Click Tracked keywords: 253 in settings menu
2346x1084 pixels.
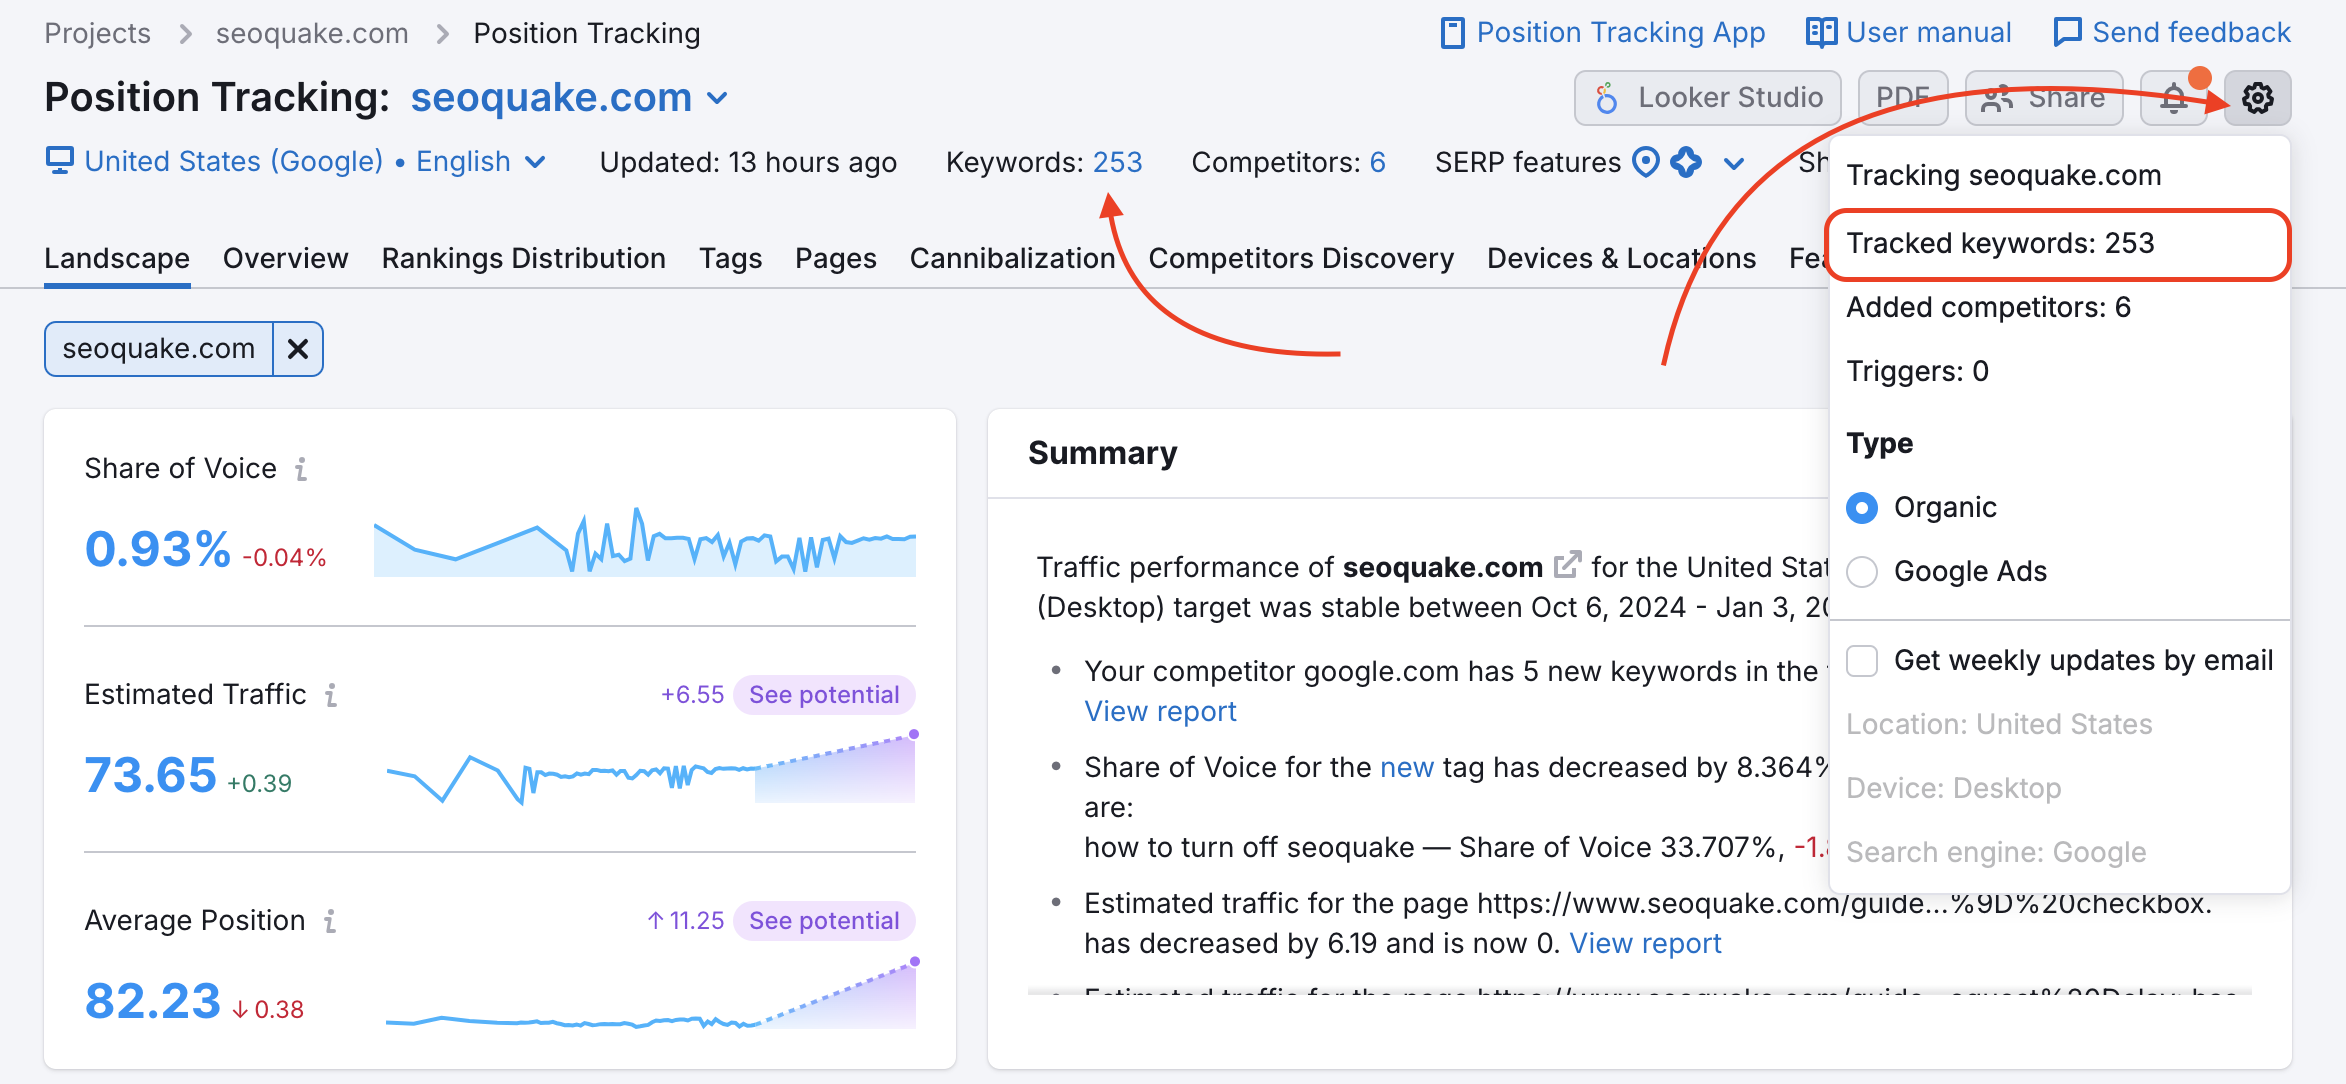tap(2058, 244)
